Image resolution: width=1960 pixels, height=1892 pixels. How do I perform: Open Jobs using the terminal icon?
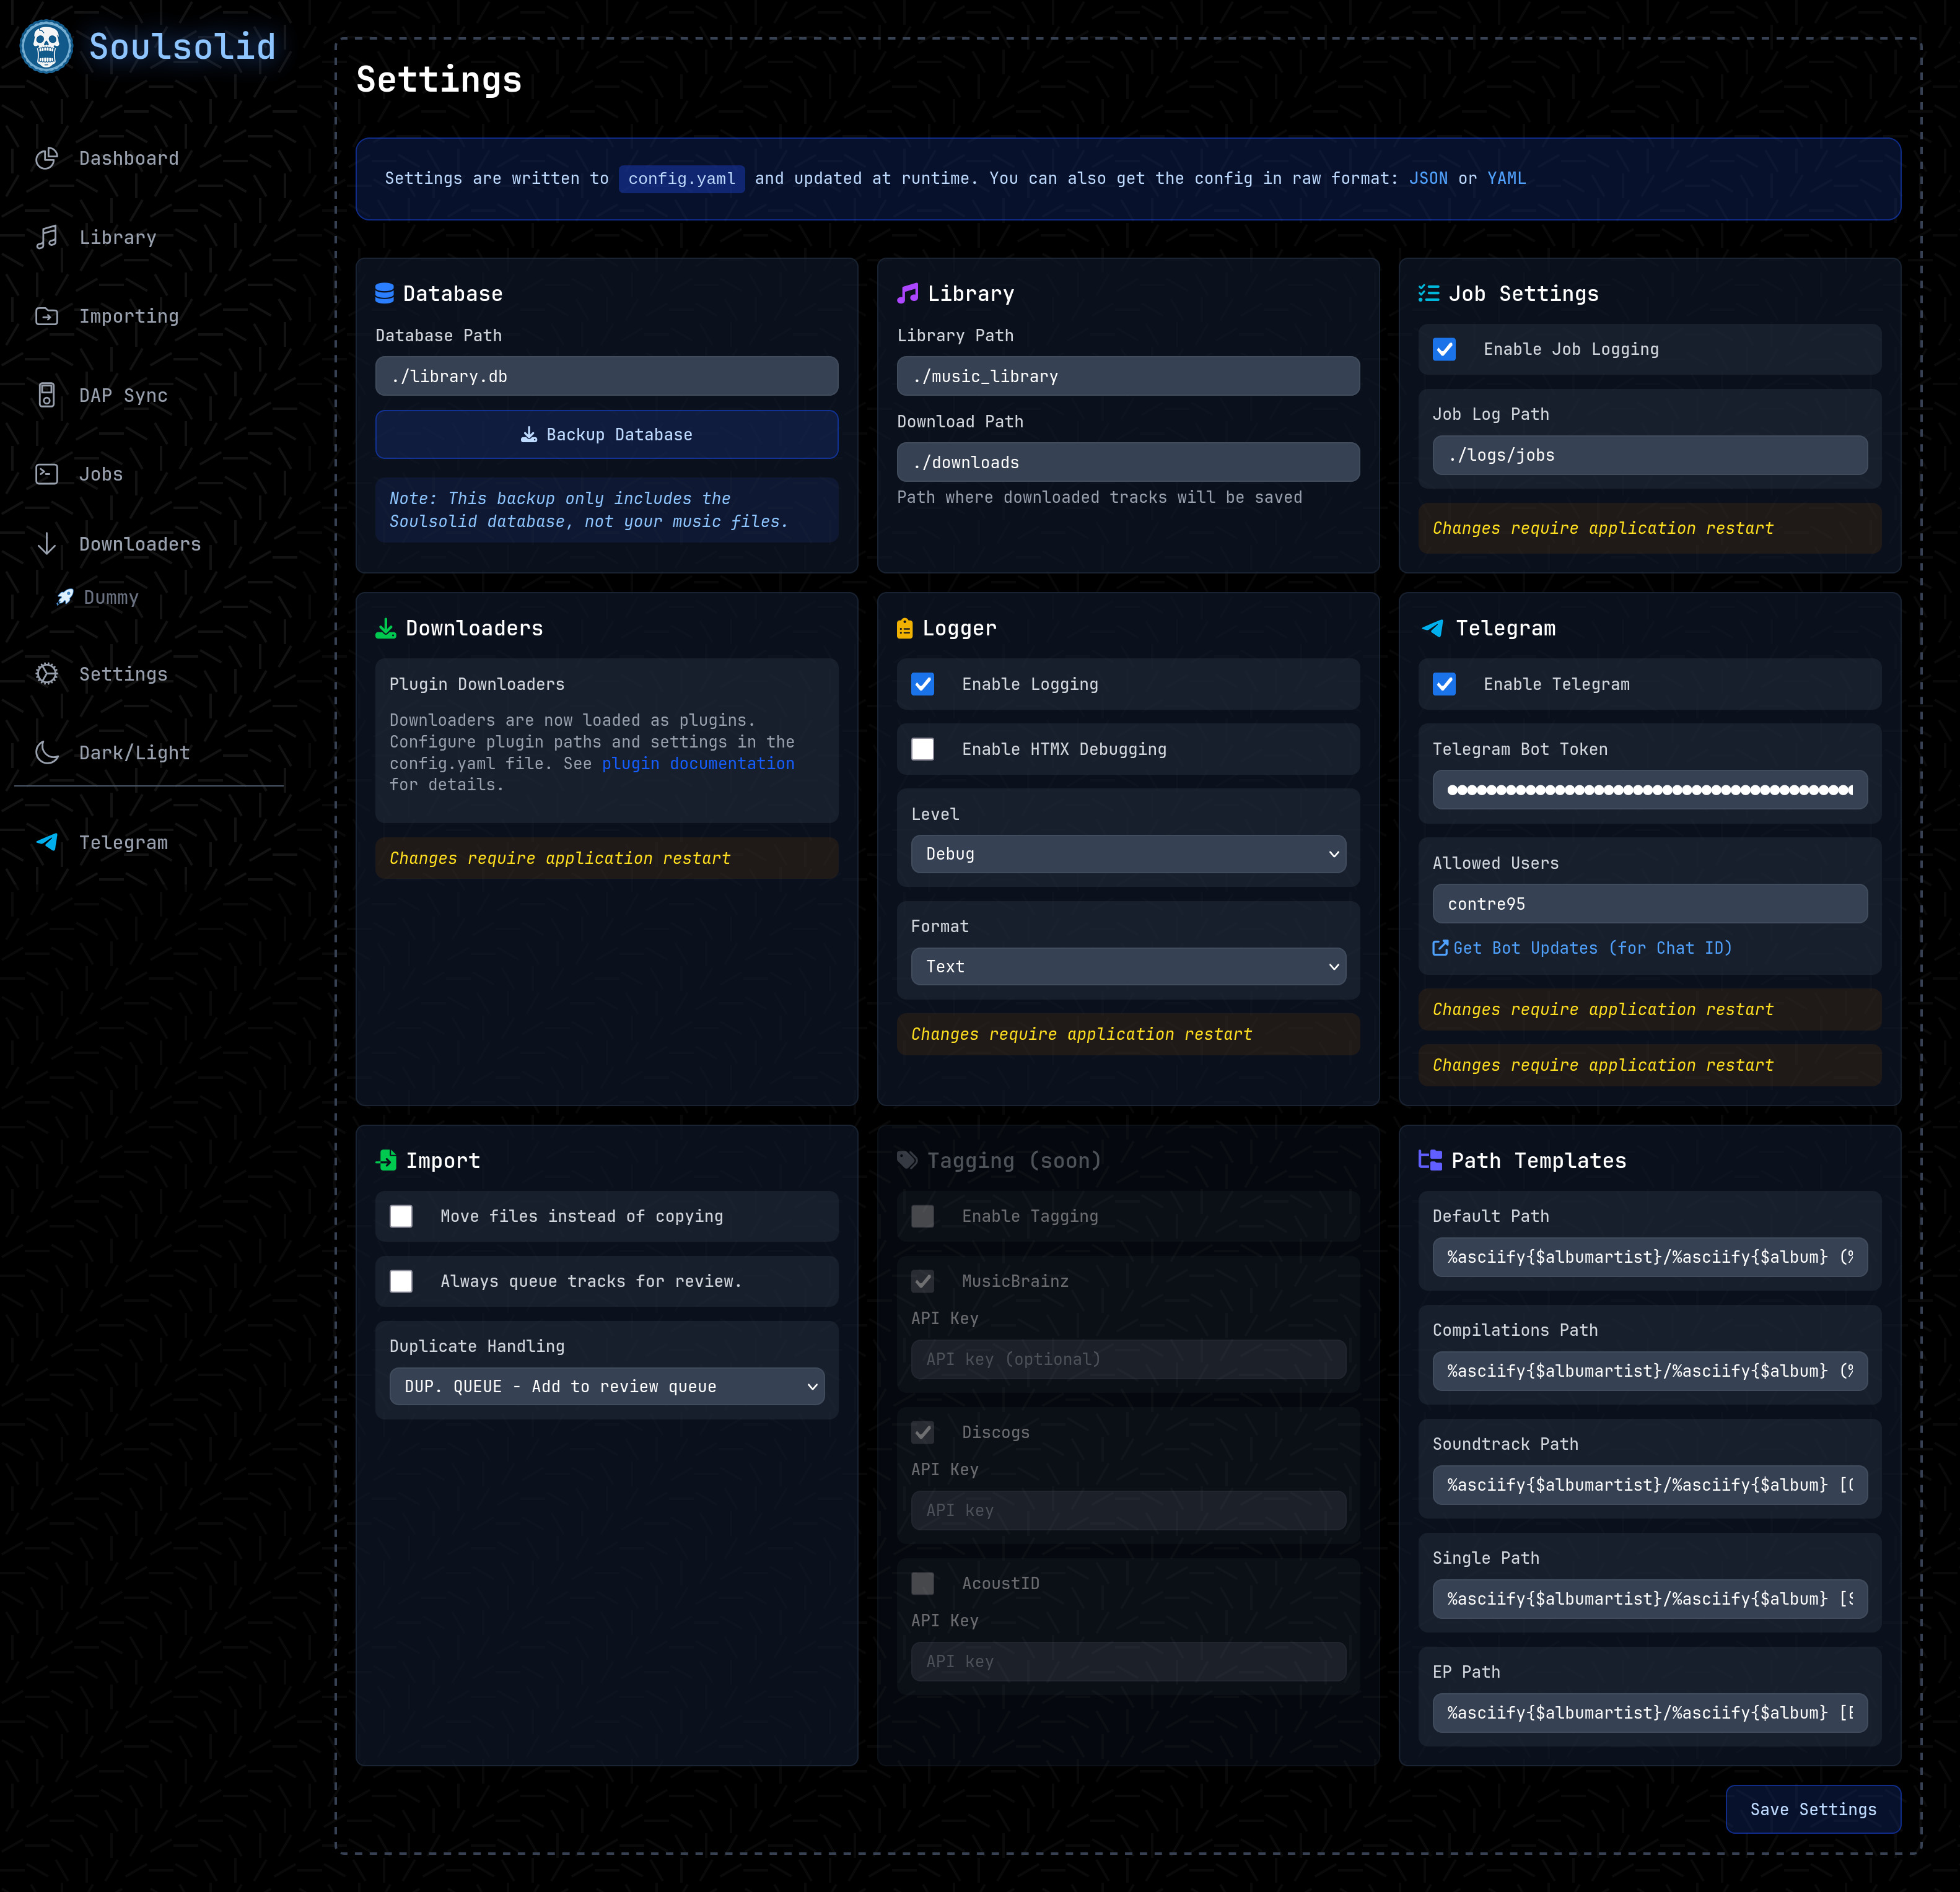tap(47, 474)
